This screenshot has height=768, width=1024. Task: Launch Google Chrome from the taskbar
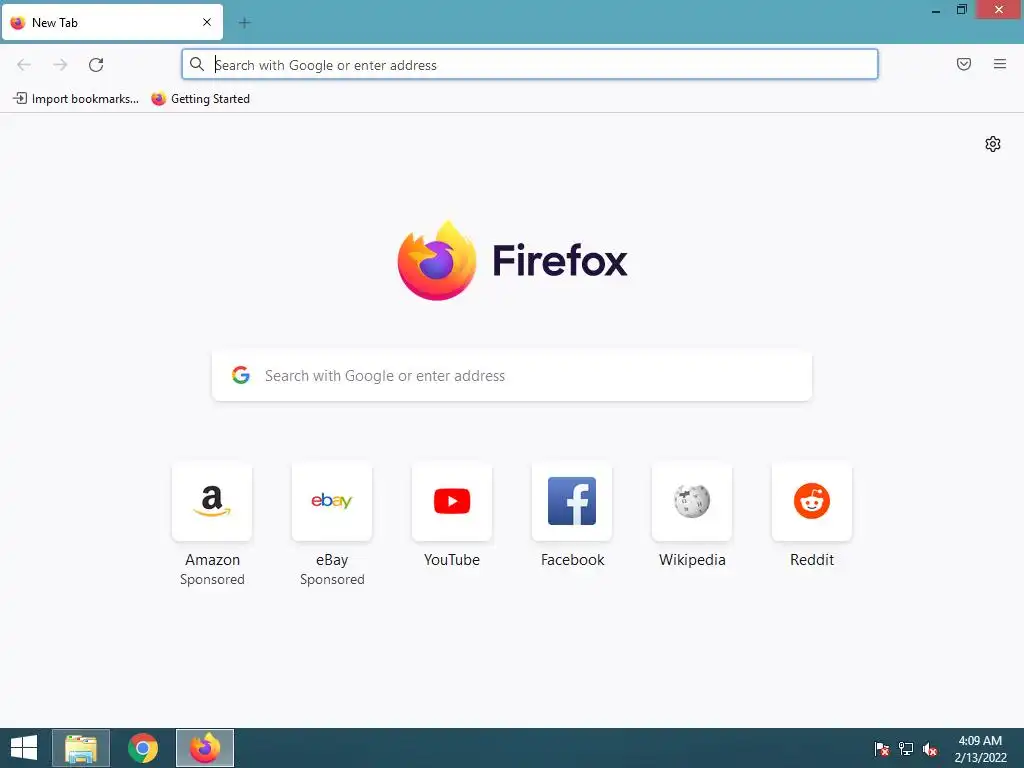click(x=143, y=748)
